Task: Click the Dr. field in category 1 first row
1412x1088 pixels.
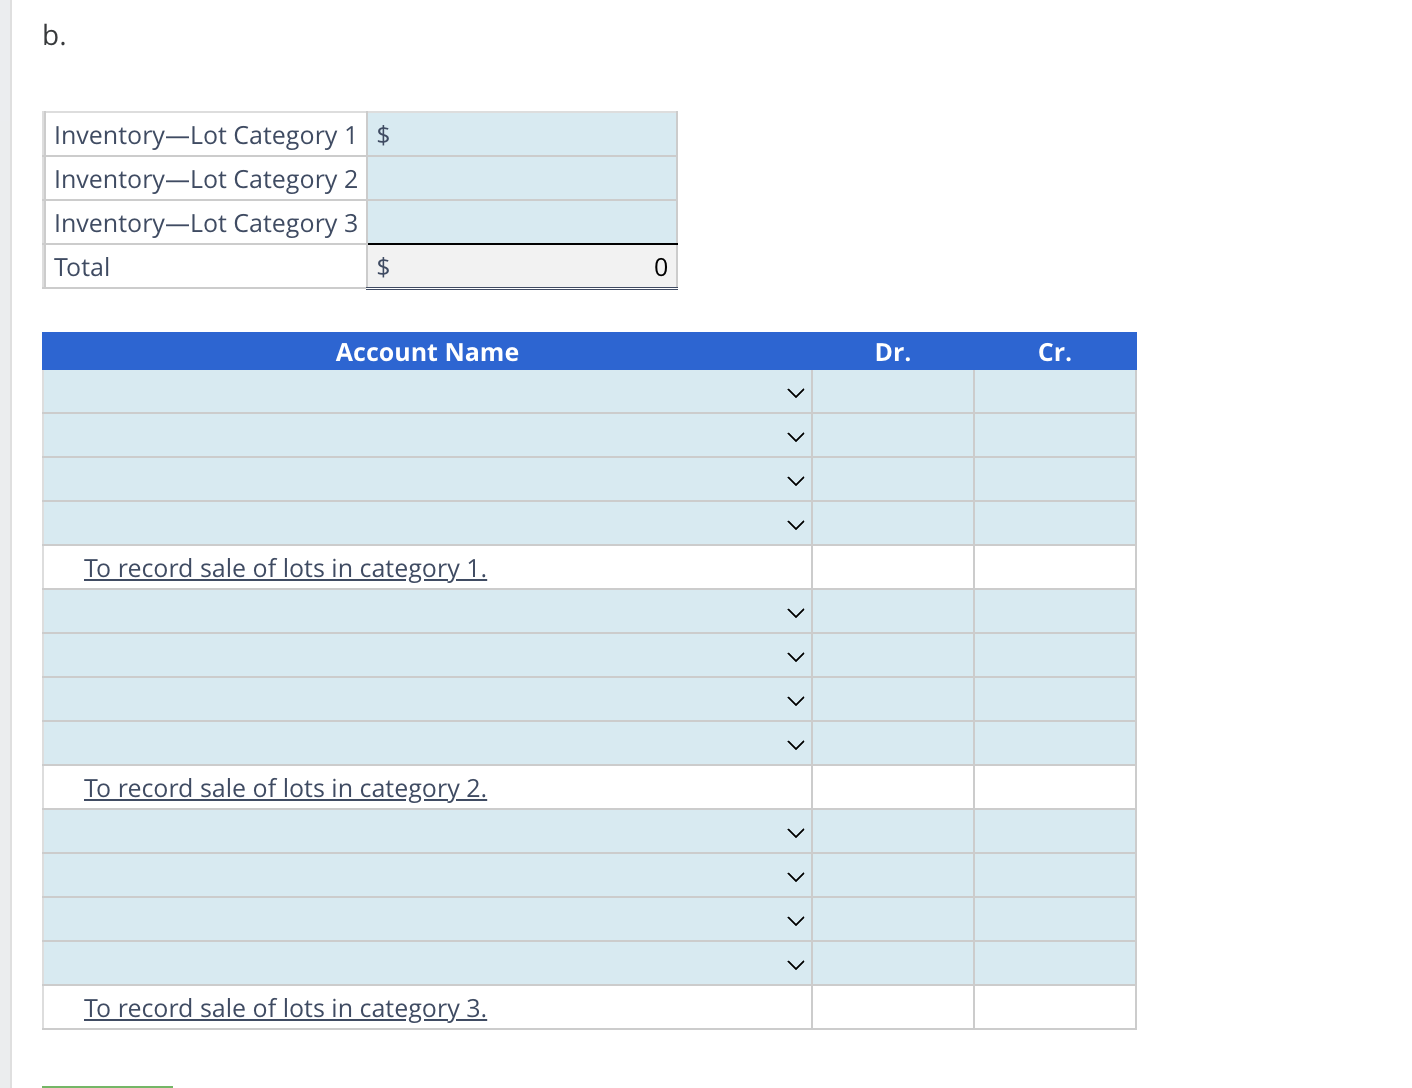Action: click(893, 392)
